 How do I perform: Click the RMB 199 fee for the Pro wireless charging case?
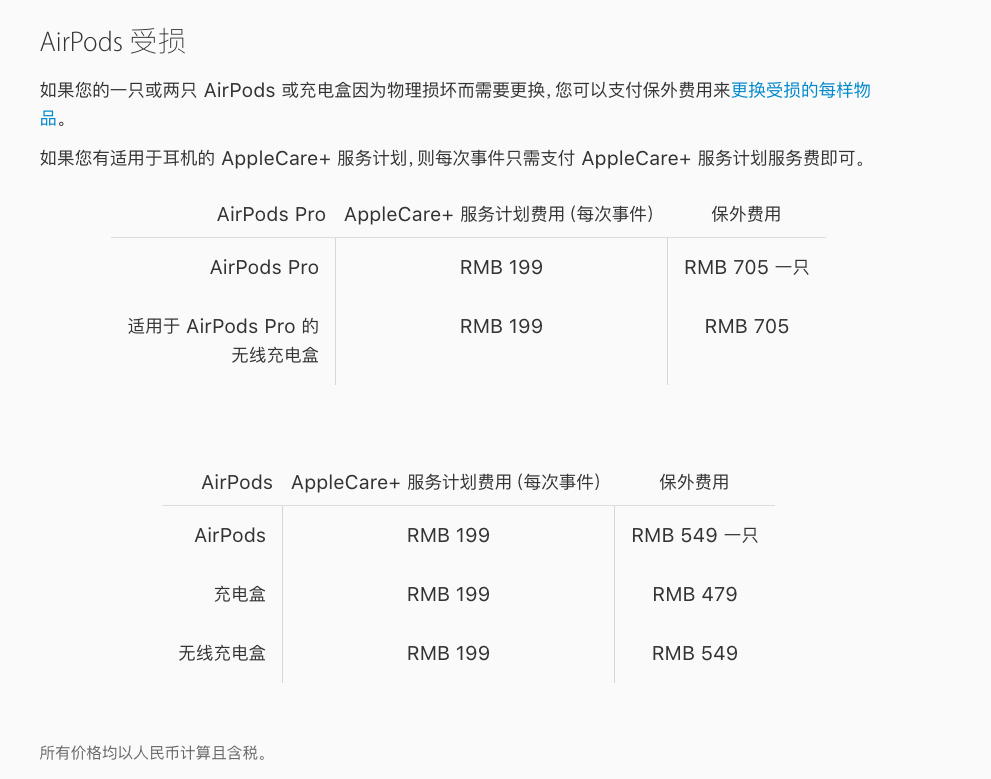[x=501, y=326]
